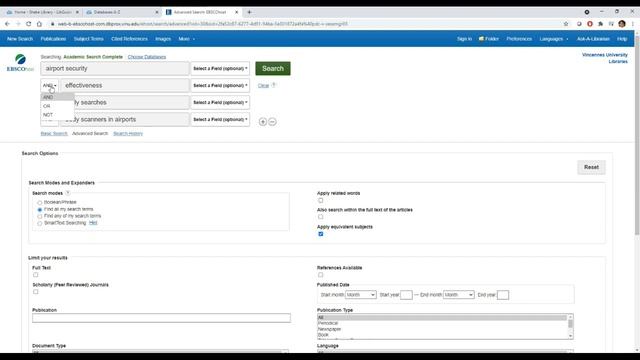Choose NOT from operator list
The height and width of the screenshot is (360, 640).
click(x=57, y=115)
